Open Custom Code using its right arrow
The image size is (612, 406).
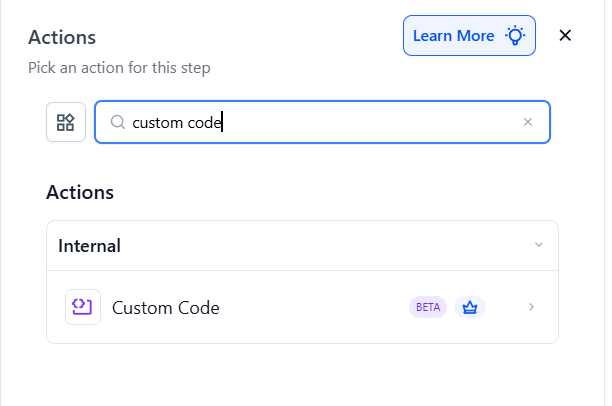532,307
